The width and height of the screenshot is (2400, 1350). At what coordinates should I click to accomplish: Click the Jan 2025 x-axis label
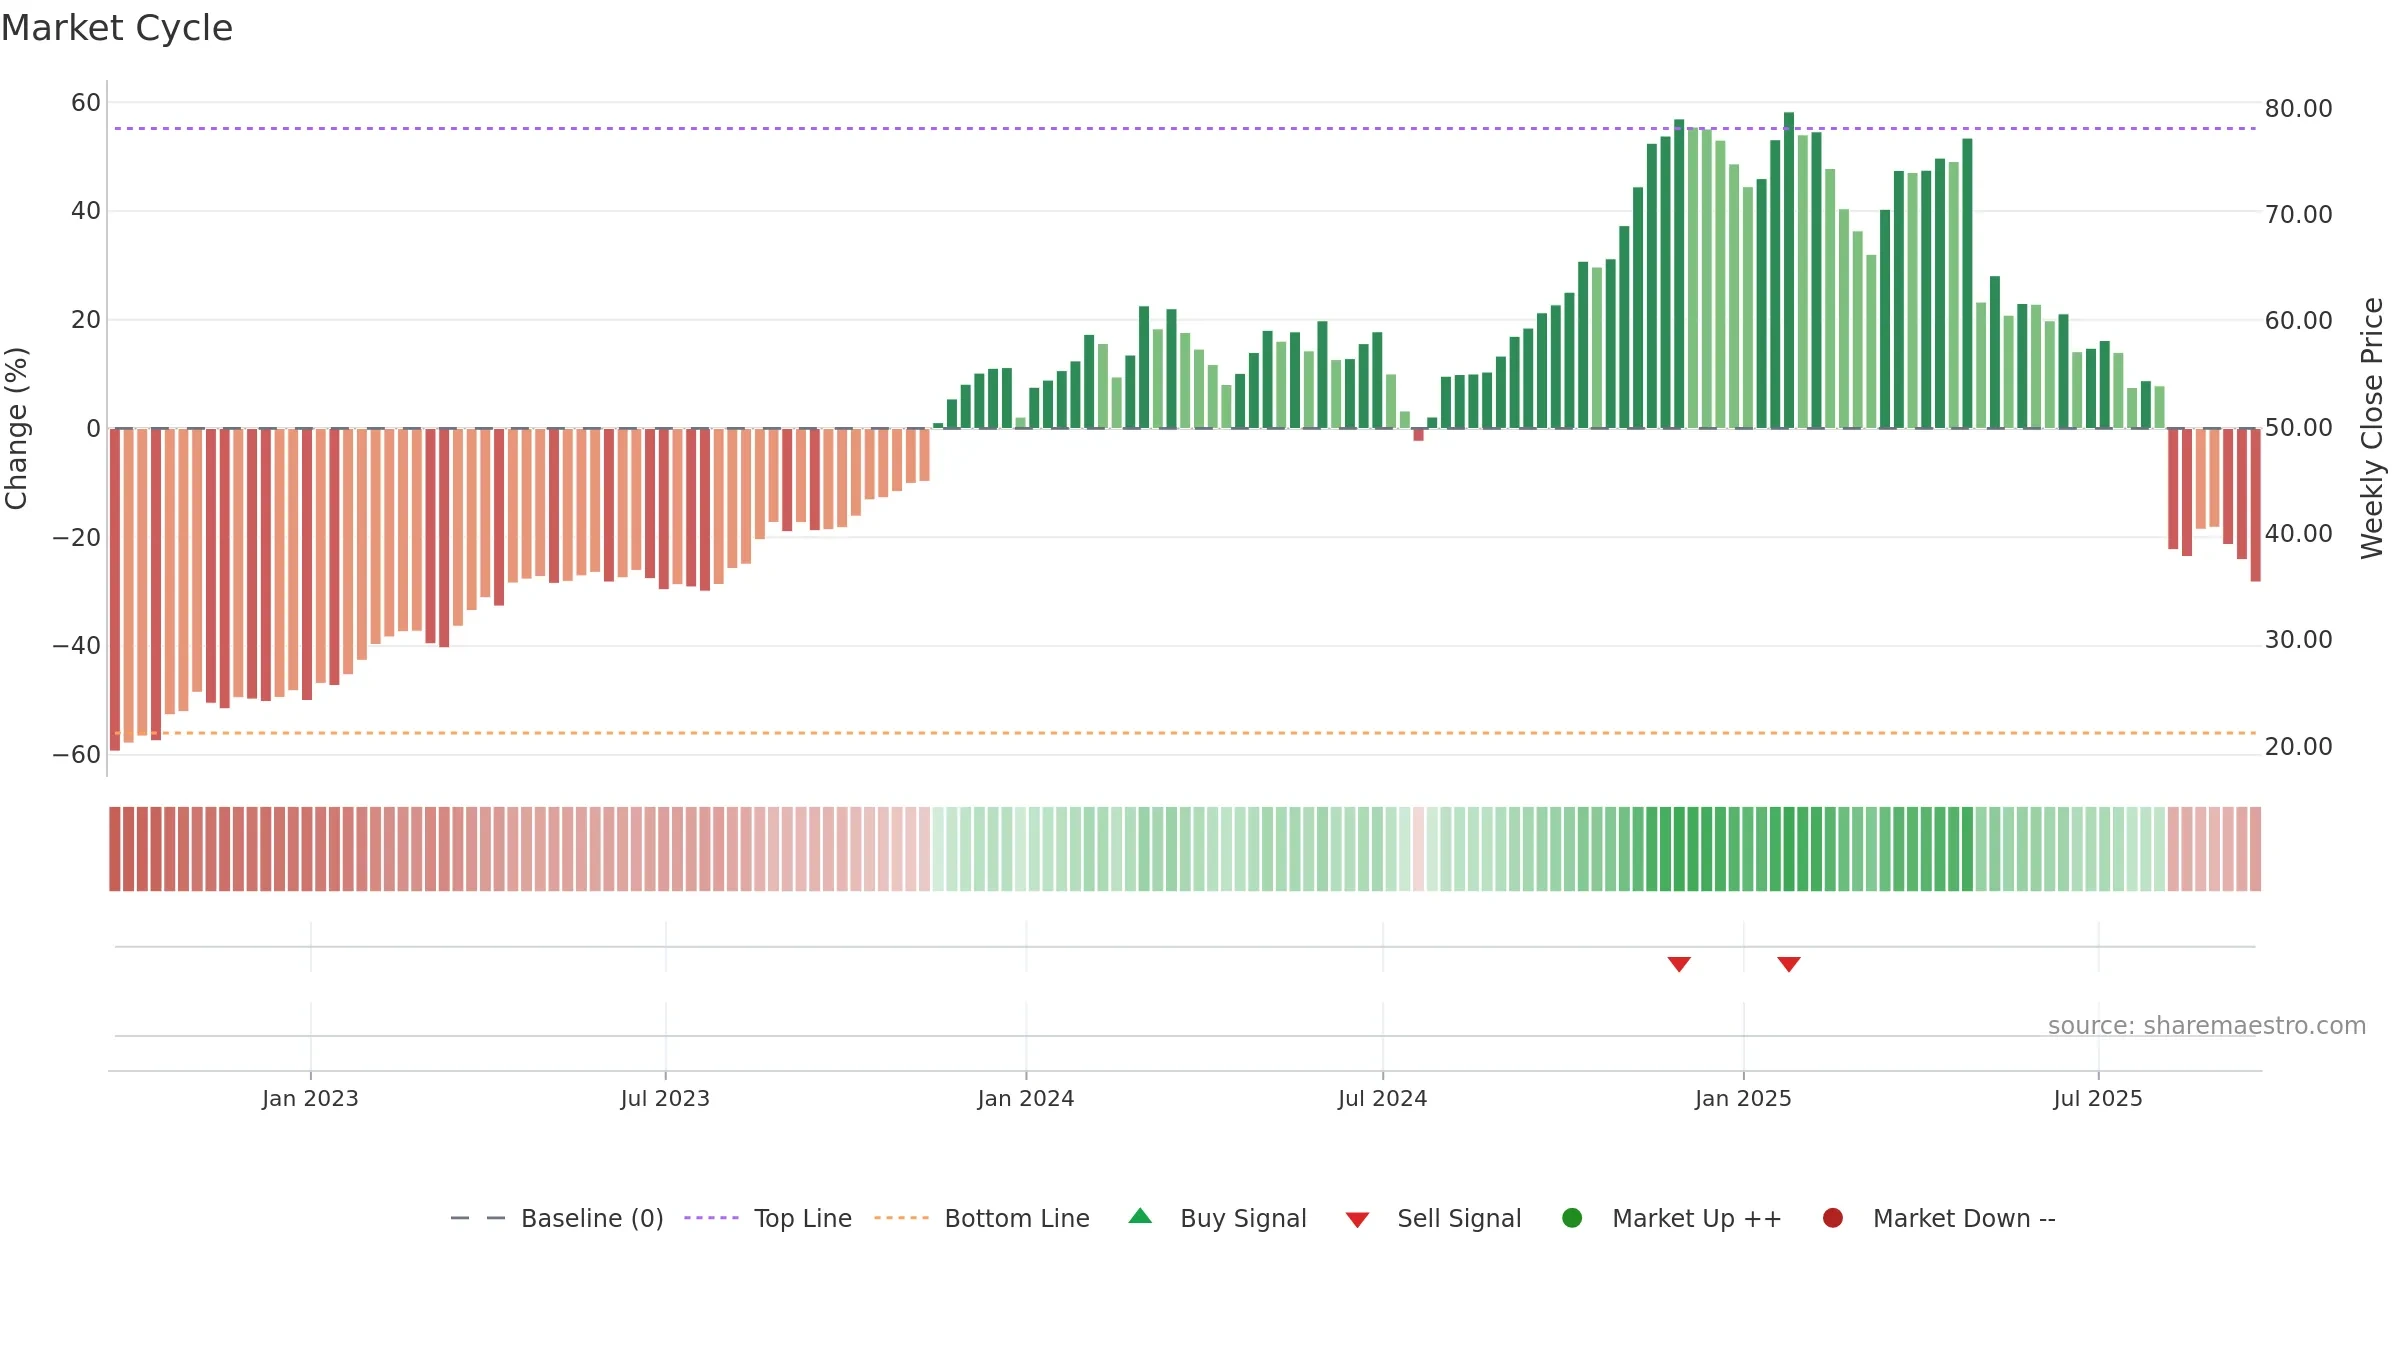pyautogui.click(x=1743, y=1099)
